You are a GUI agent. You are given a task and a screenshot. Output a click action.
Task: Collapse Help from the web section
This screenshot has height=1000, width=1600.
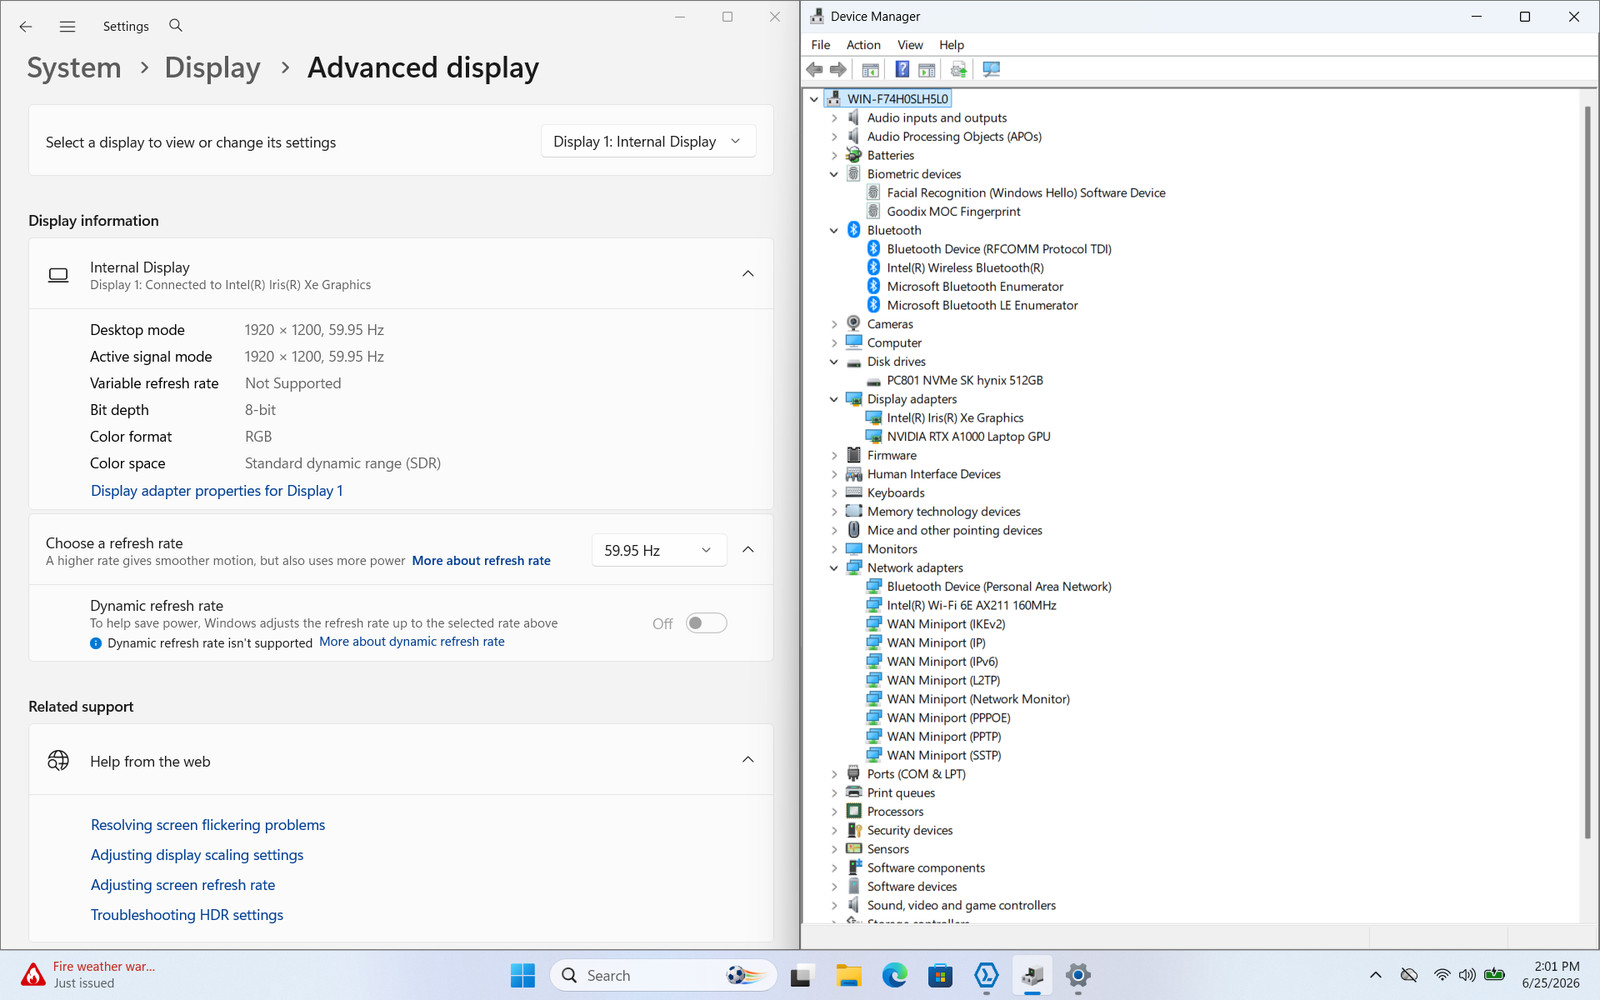(748, 760)
